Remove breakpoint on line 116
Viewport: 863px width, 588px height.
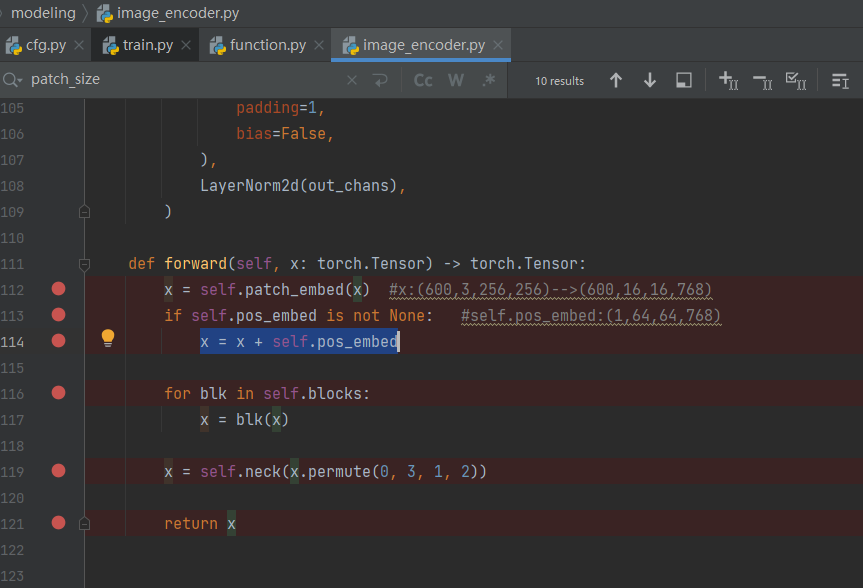[58, 393]
